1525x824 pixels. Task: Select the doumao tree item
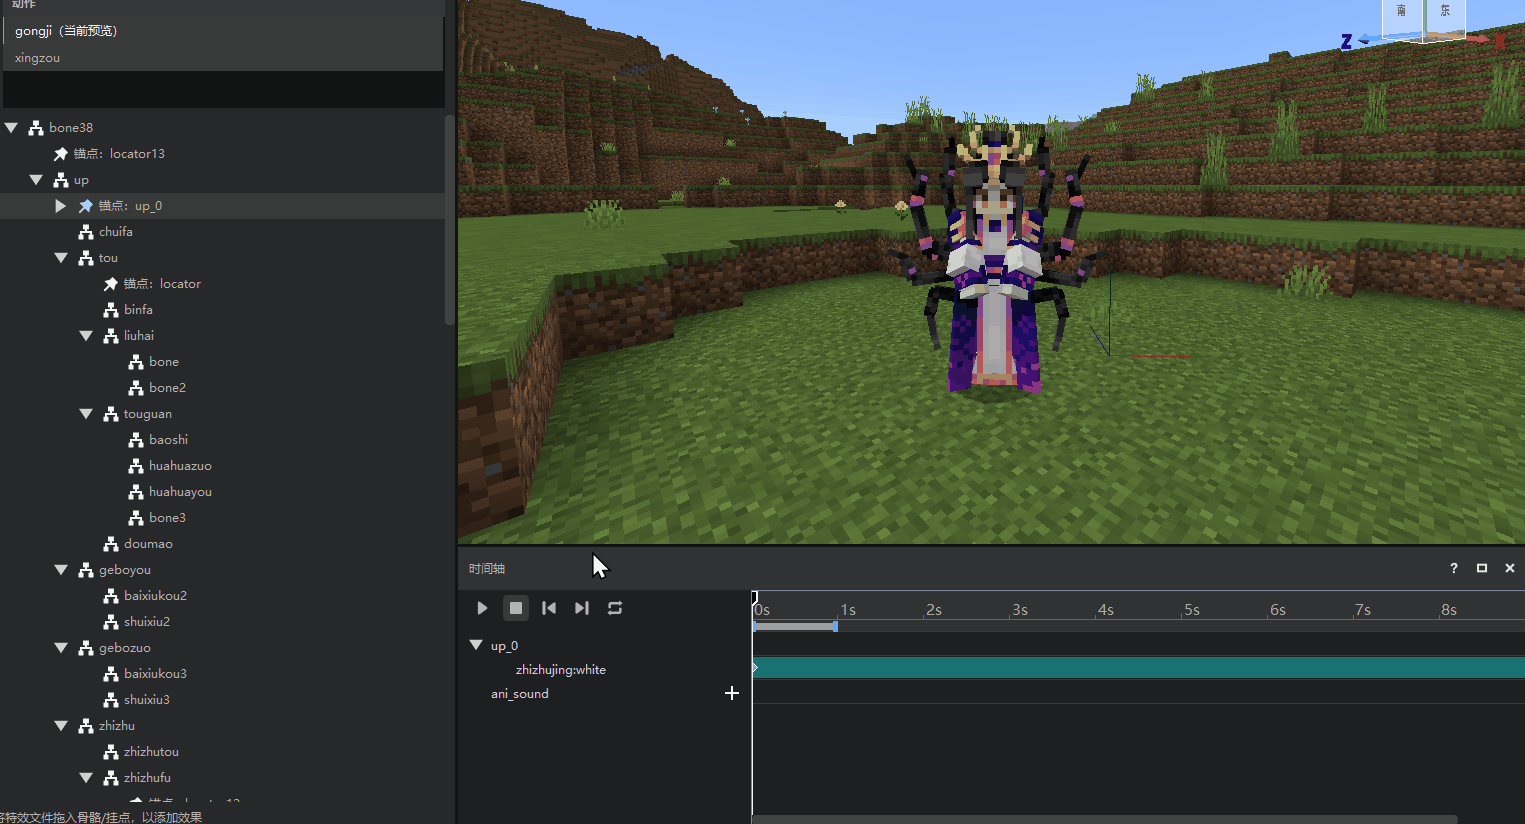pos(148,544)
